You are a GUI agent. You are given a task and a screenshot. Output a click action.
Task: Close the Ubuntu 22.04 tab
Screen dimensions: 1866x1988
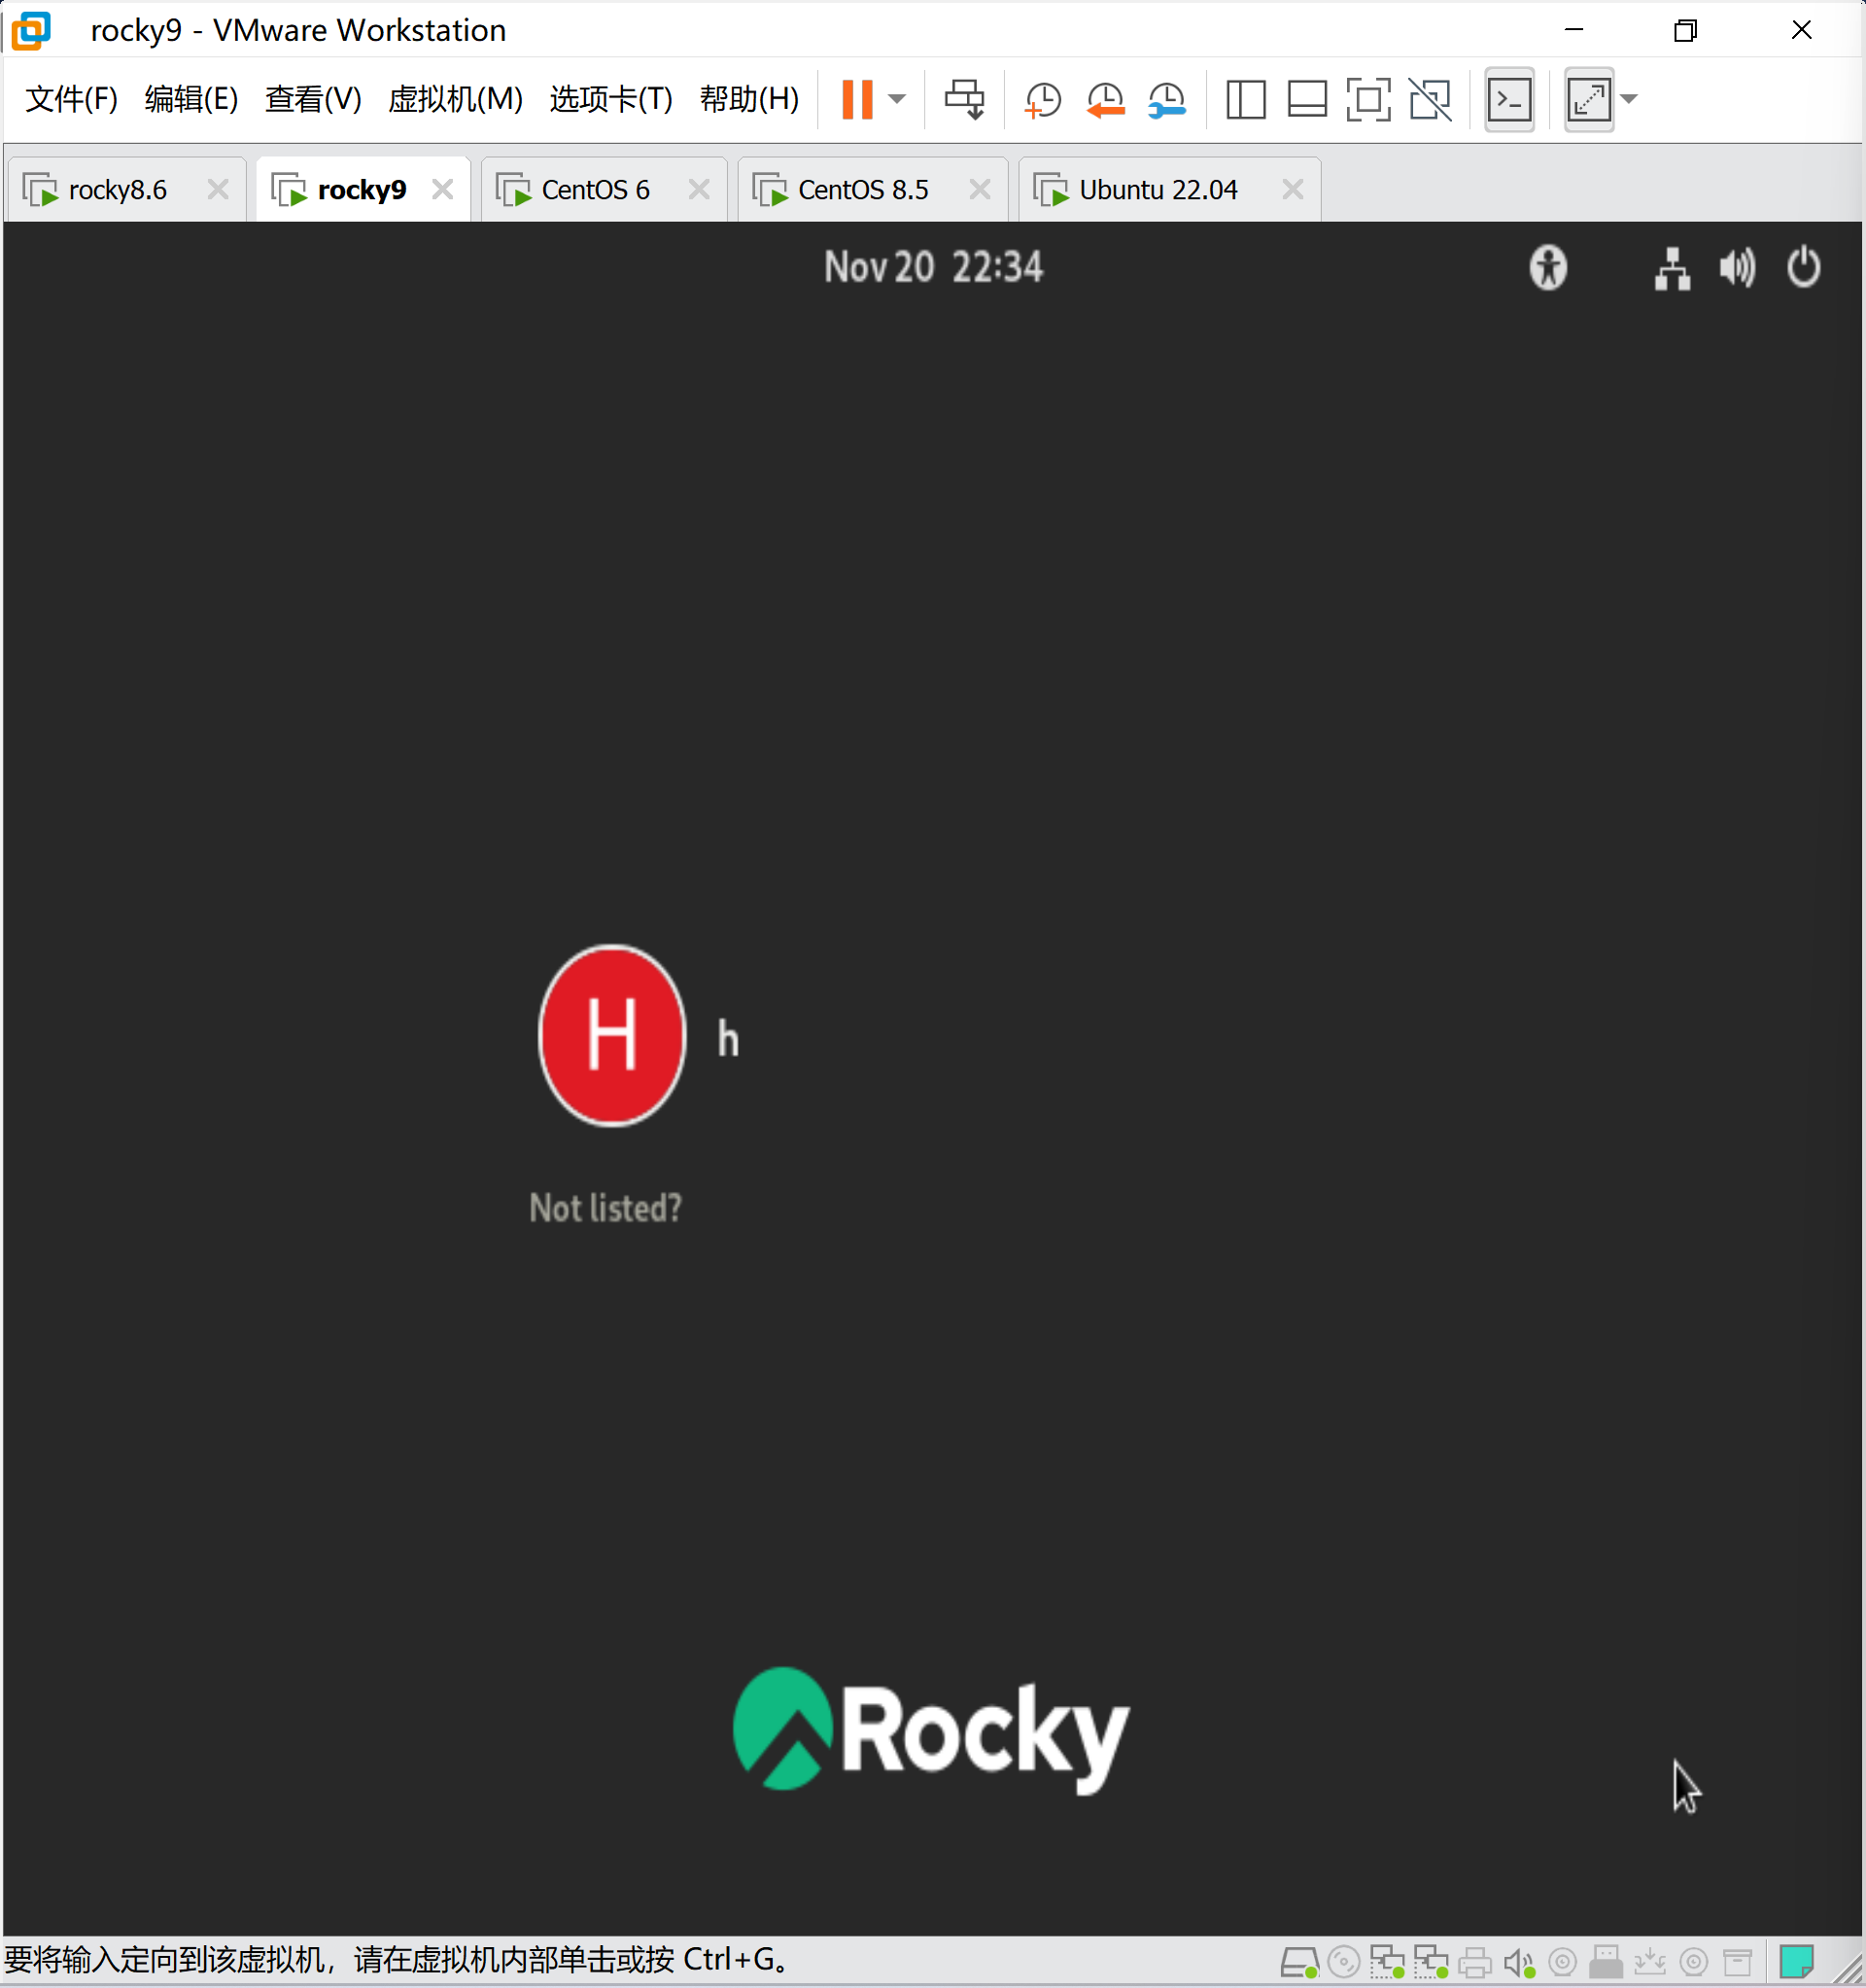tap(1292, 189)
